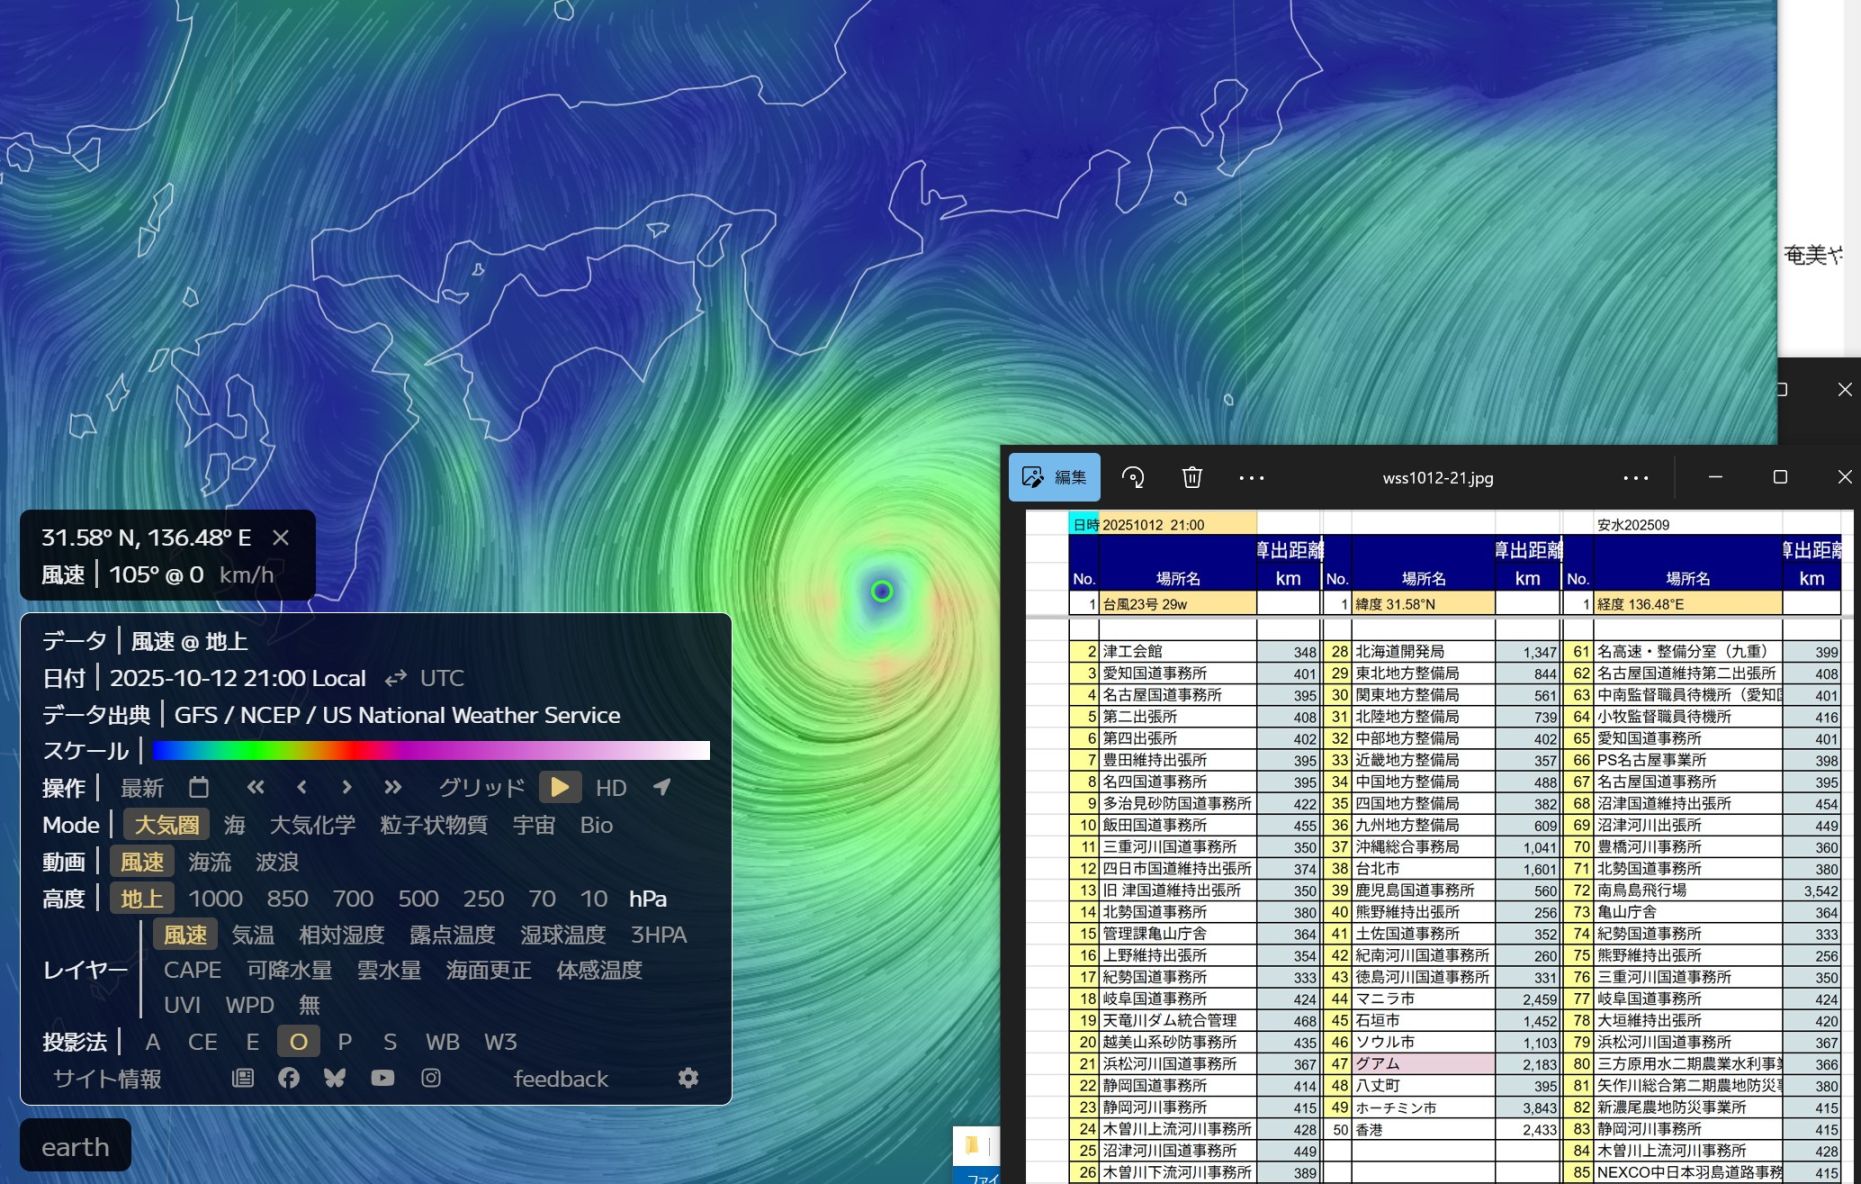Screen dimensions: 1861x1184
Task: Open the YouTube icon link
Action: pyautogui.click(x=382, y=1078)
